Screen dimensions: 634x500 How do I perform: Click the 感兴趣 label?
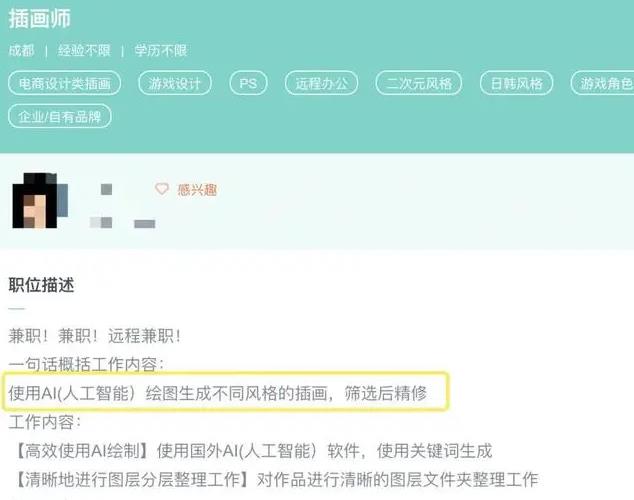click(197, 190)
